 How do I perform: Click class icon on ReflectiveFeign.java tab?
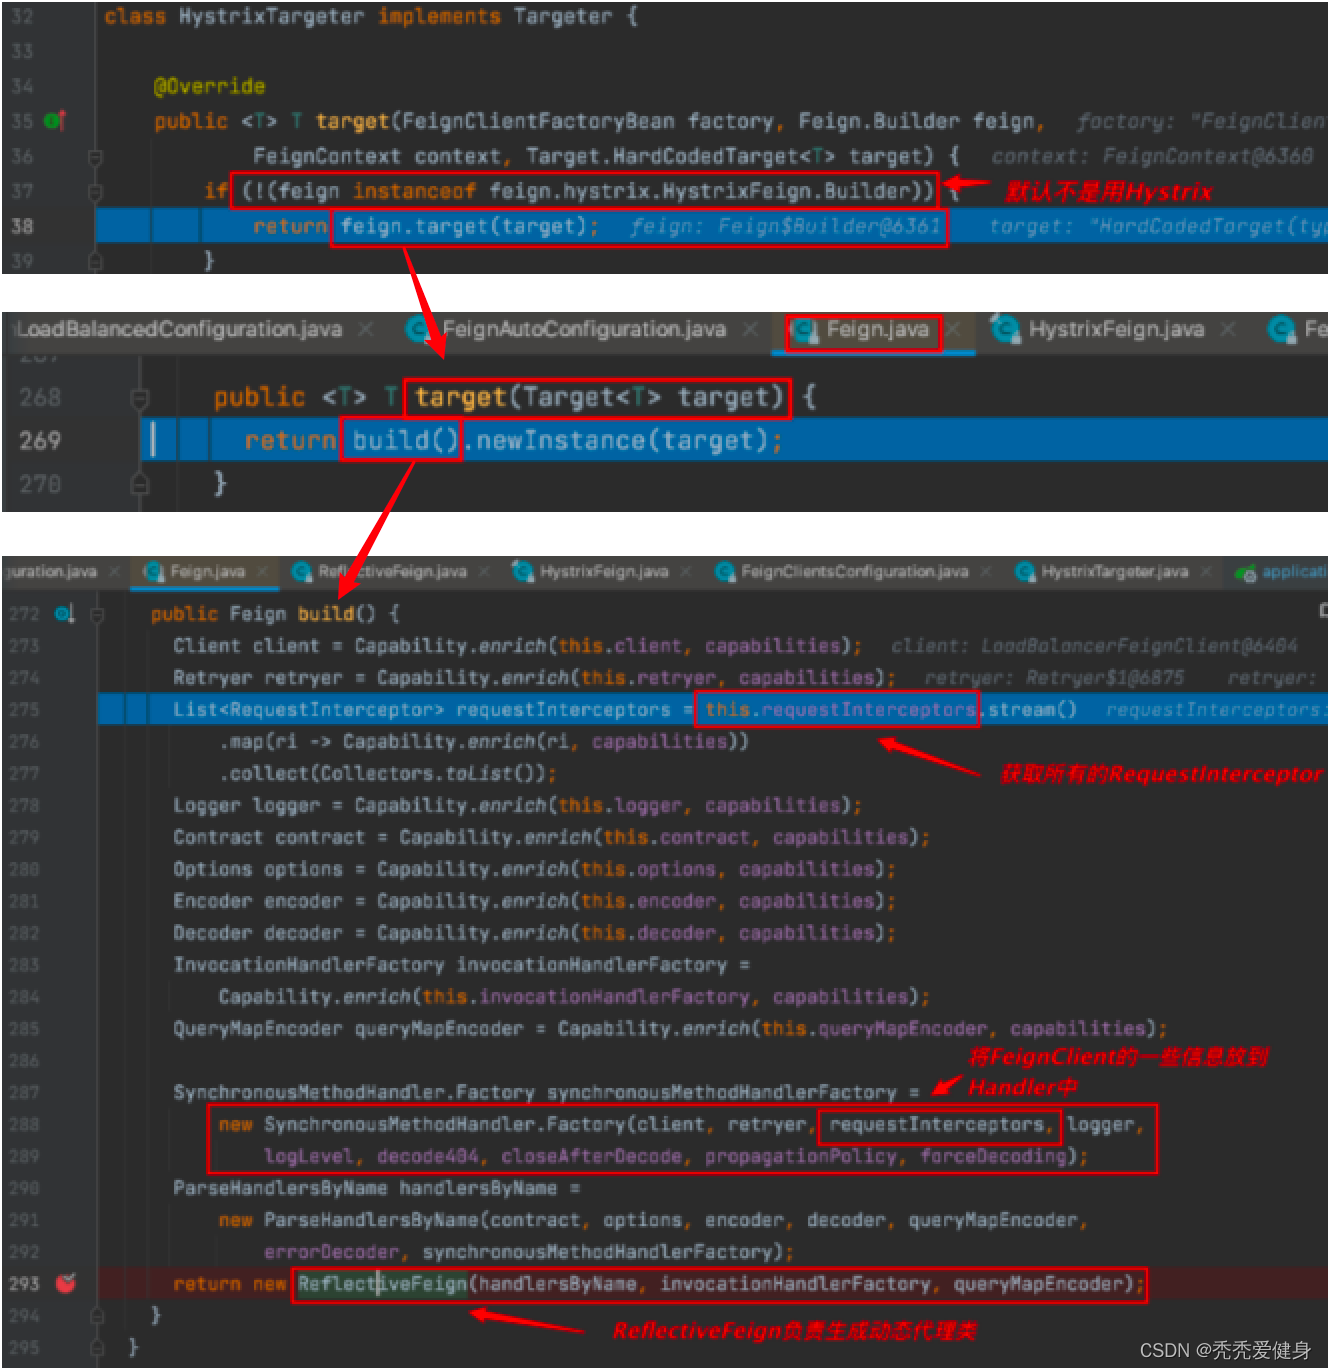coord(302,572)
